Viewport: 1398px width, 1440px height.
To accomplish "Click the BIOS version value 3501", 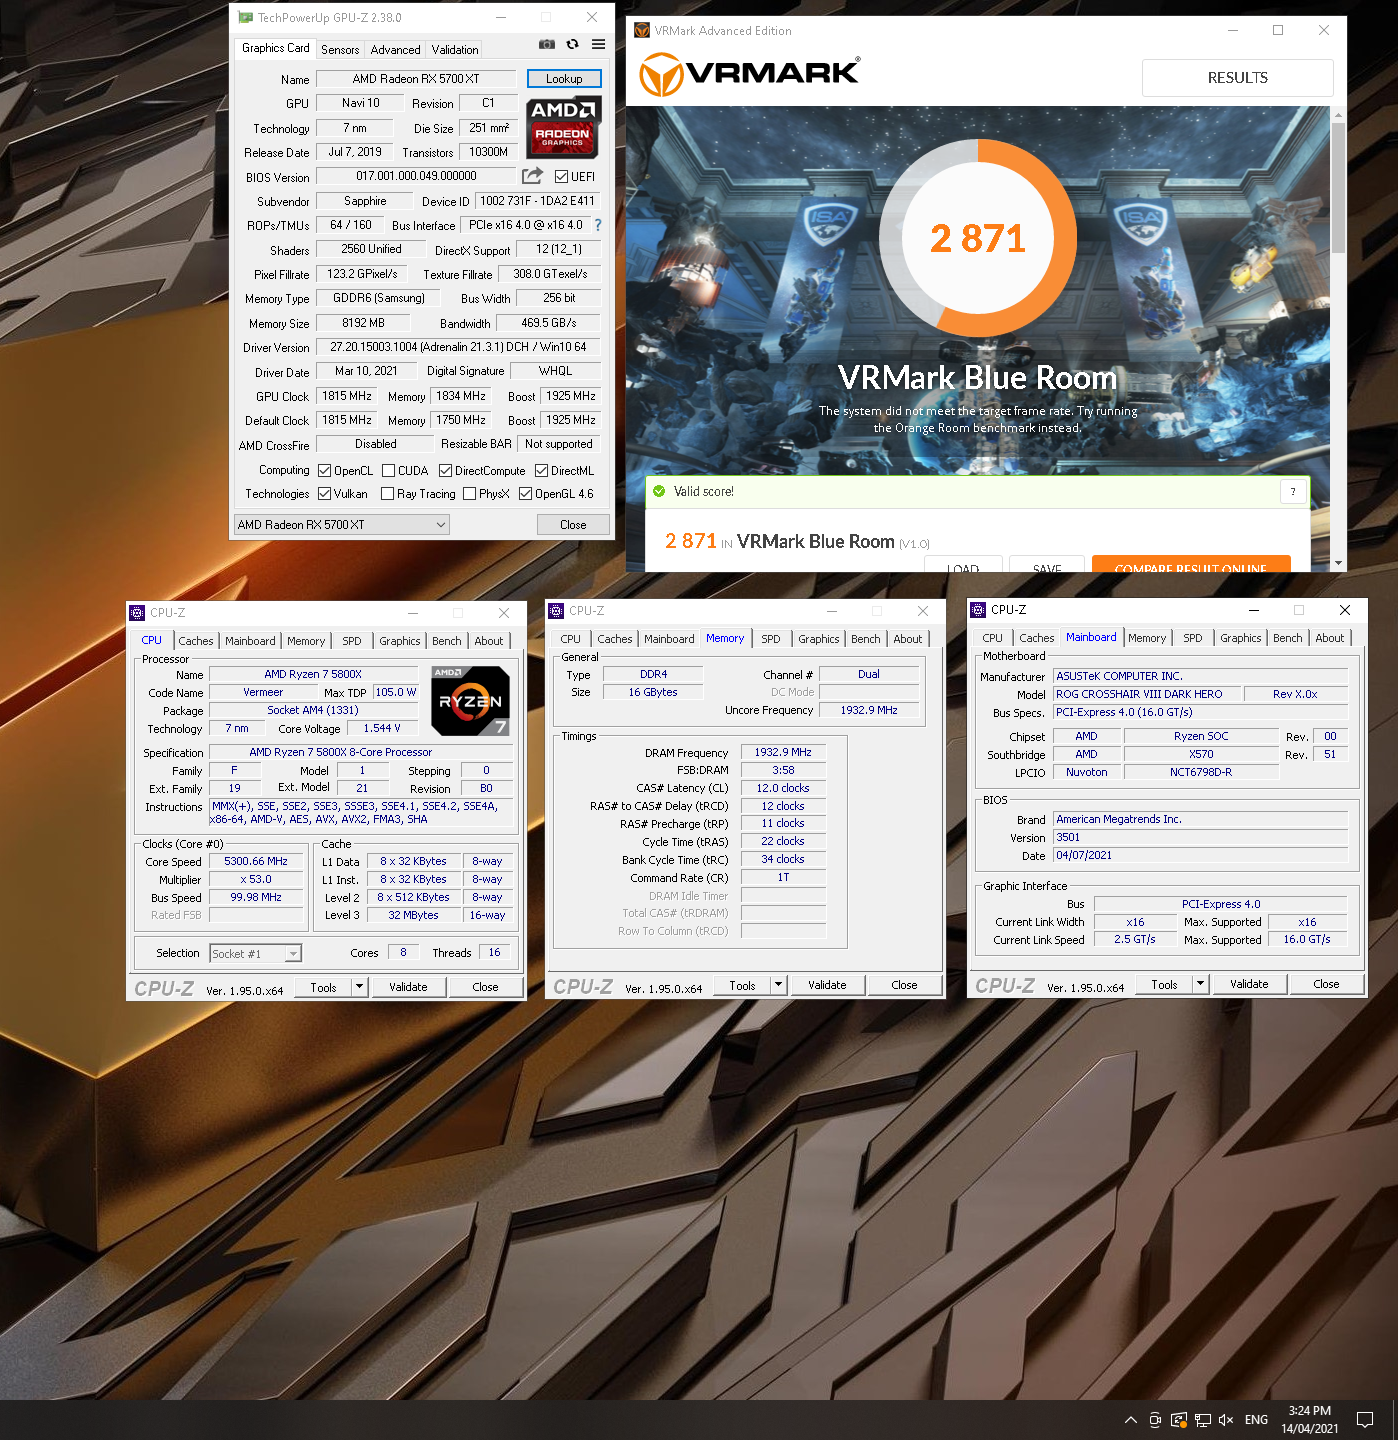I will (x=1201, y=837).
